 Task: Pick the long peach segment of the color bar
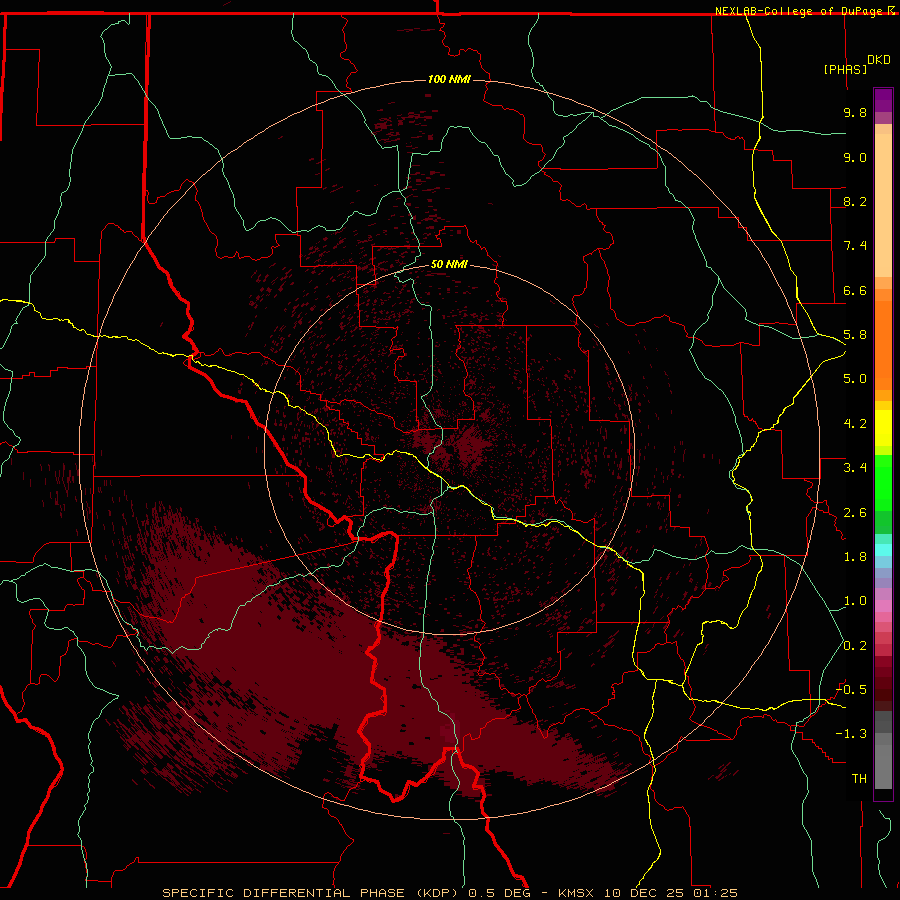point(883,205)
